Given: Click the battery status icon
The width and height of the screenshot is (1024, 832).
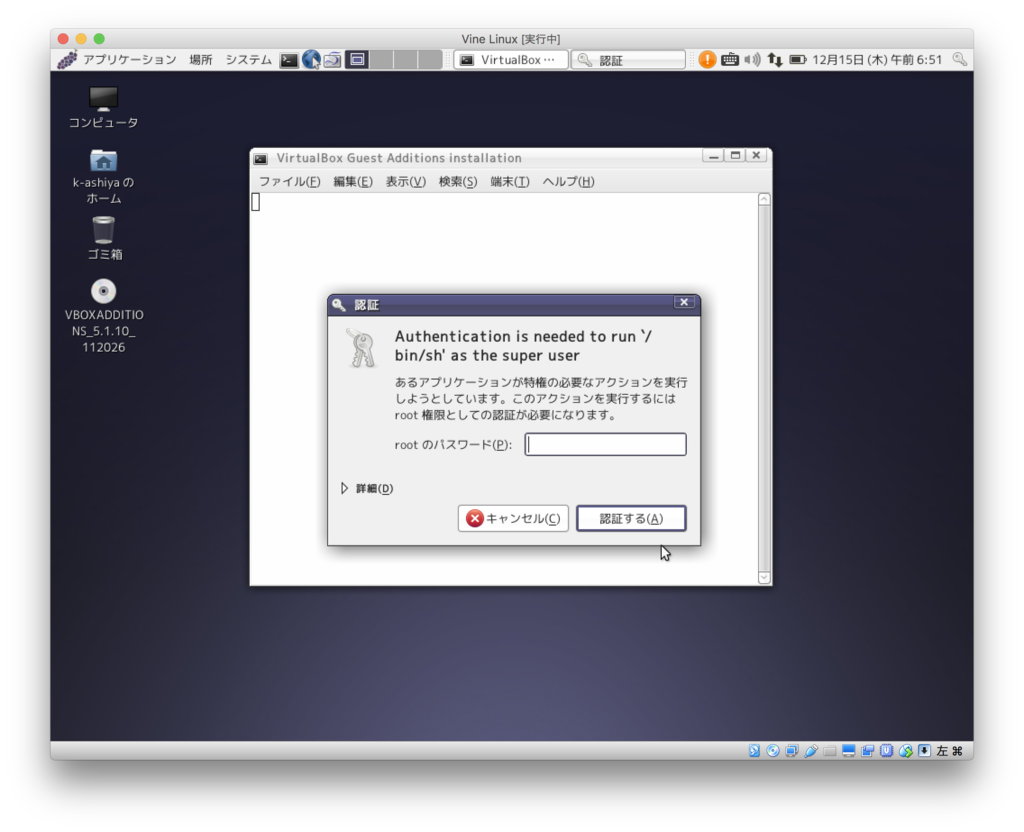Looking at the screenshot, I should pyautogui.click(x=797, y=60).
